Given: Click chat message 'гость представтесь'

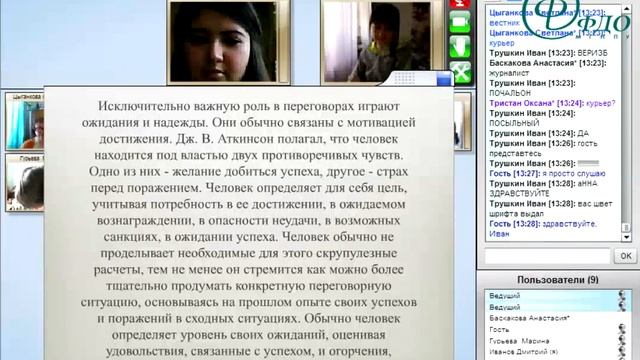Looking at the screenshot, I should tap(543, 148).
